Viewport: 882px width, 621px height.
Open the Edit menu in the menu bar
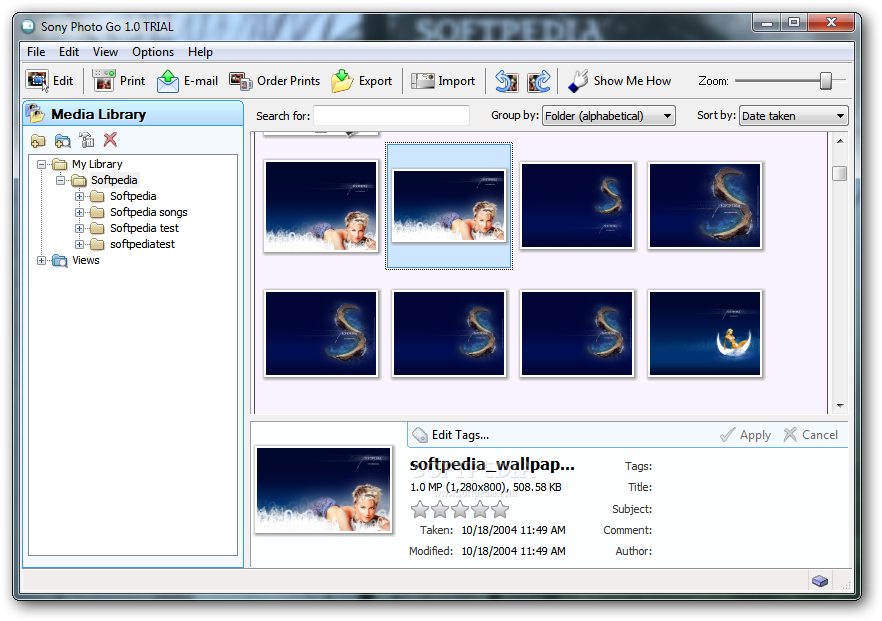(x=69, y=52)
